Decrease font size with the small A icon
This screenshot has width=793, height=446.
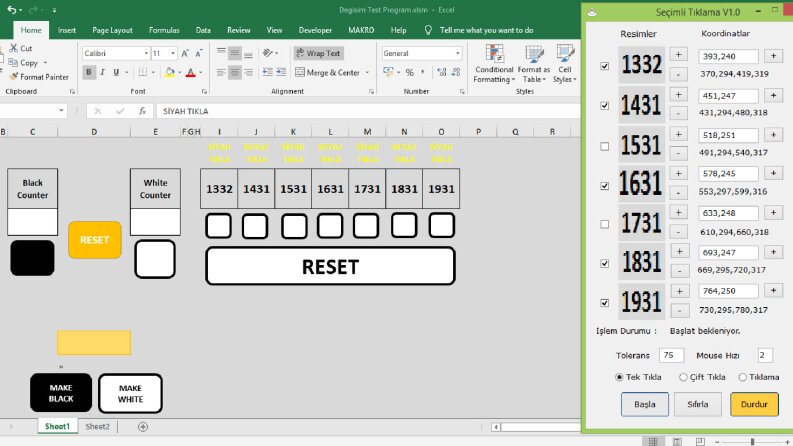click(199, 53)
